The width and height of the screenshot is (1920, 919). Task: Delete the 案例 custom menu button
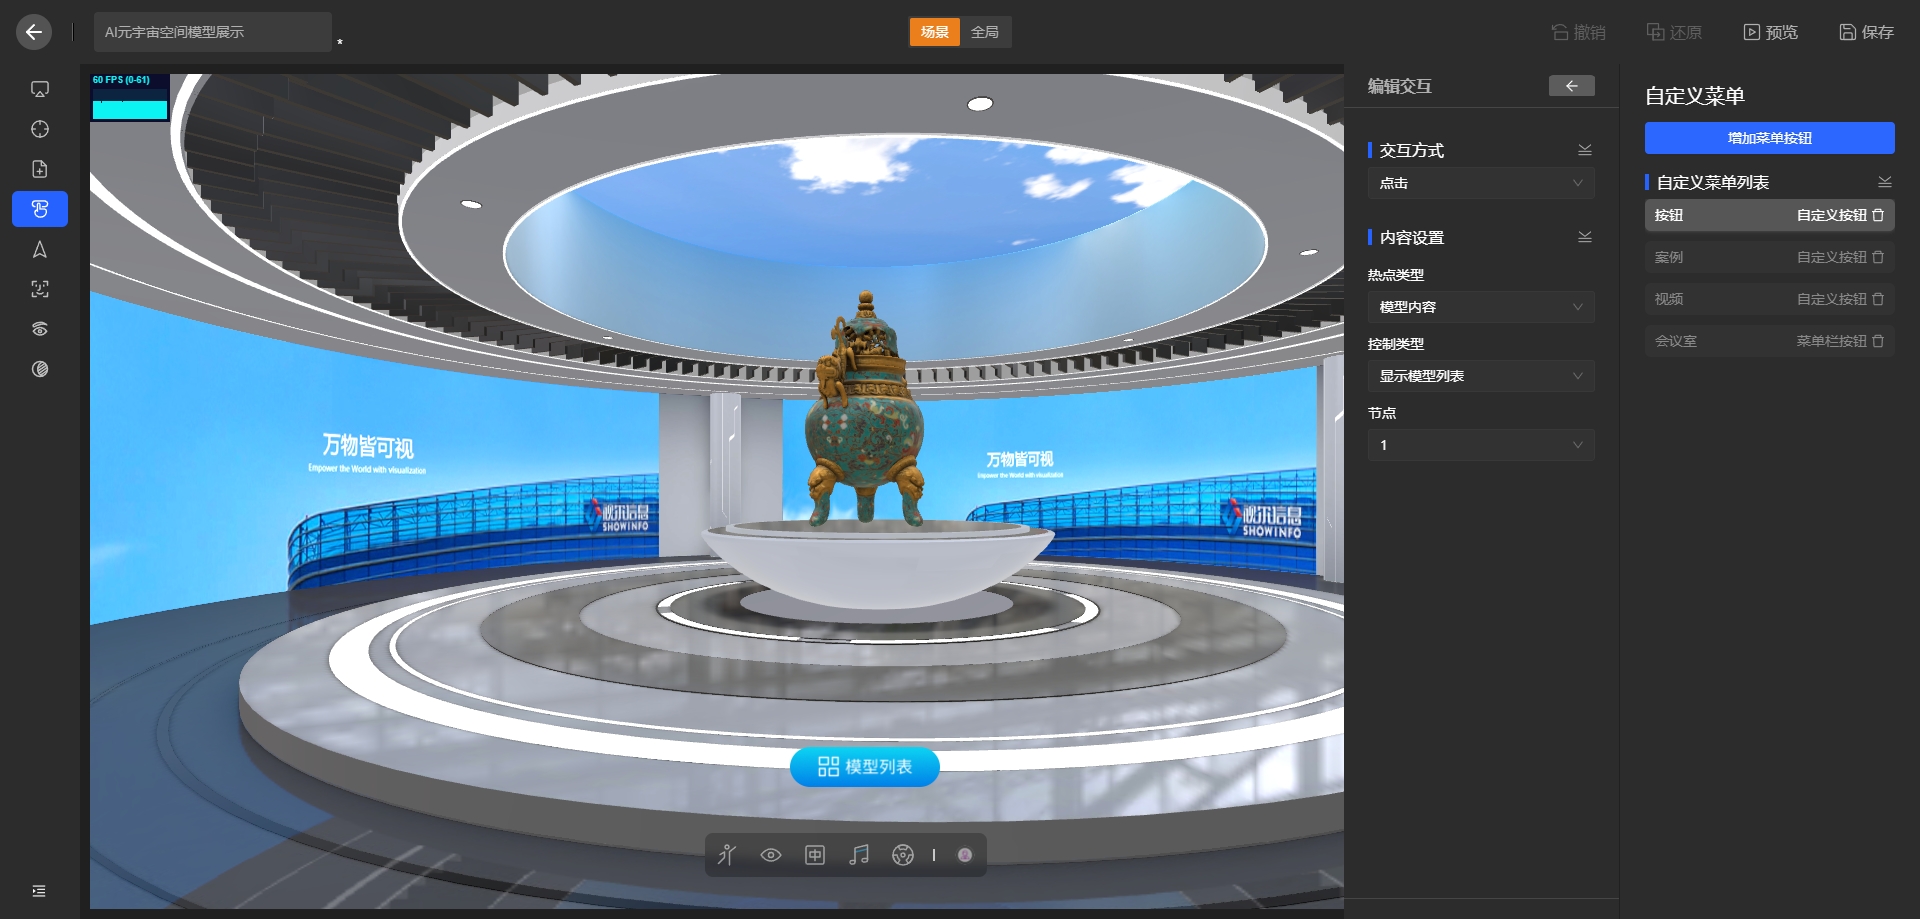(x=1878, y=257)
